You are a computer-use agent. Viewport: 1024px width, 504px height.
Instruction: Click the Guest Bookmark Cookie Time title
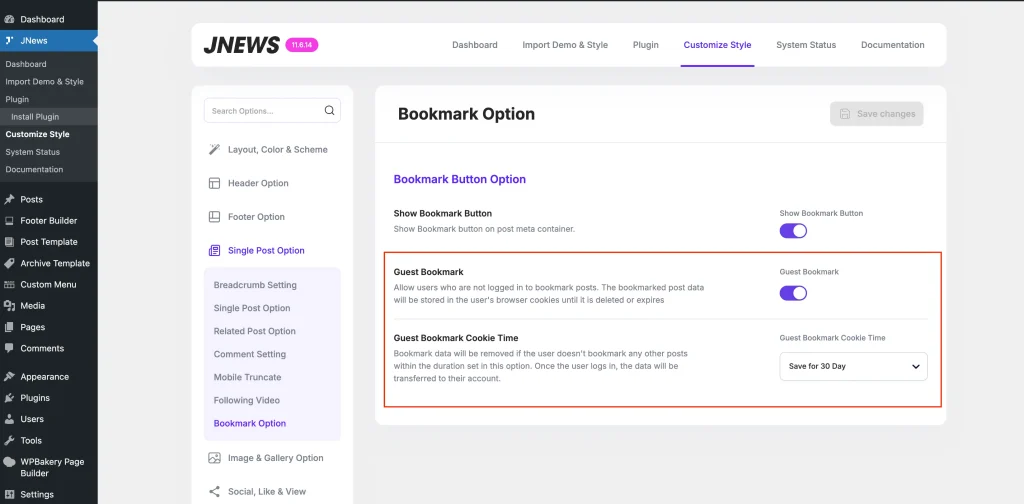pyautogui.click(x=456, y=338)
